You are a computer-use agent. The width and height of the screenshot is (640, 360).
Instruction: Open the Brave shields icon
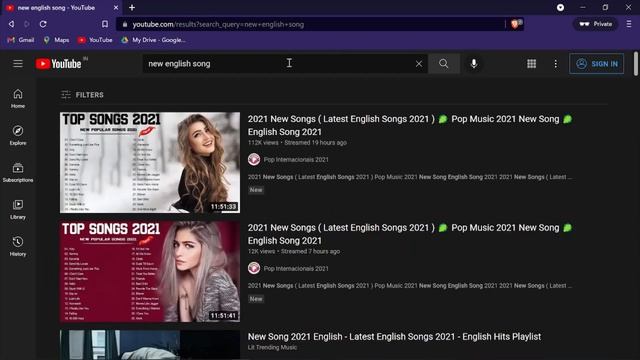(516, 24)
